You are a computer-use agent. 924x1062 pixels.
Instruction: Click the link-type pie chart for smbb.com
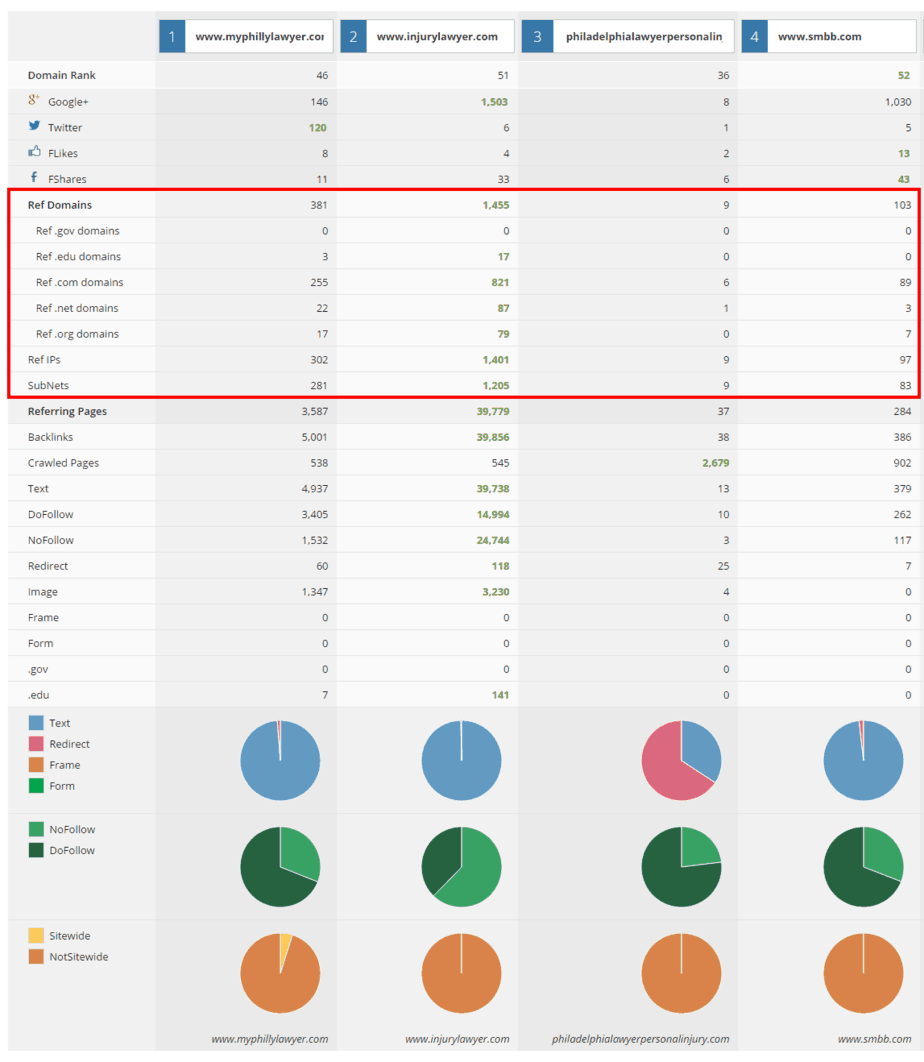pyautogui.click(x=863, y=760)
